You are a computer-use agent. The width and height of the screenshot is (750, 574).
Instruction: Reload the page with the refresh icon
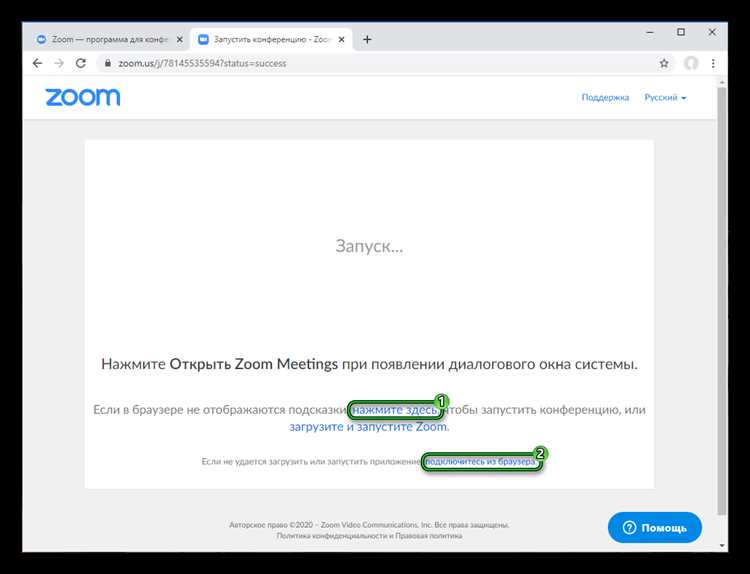[x=81, y=63]
